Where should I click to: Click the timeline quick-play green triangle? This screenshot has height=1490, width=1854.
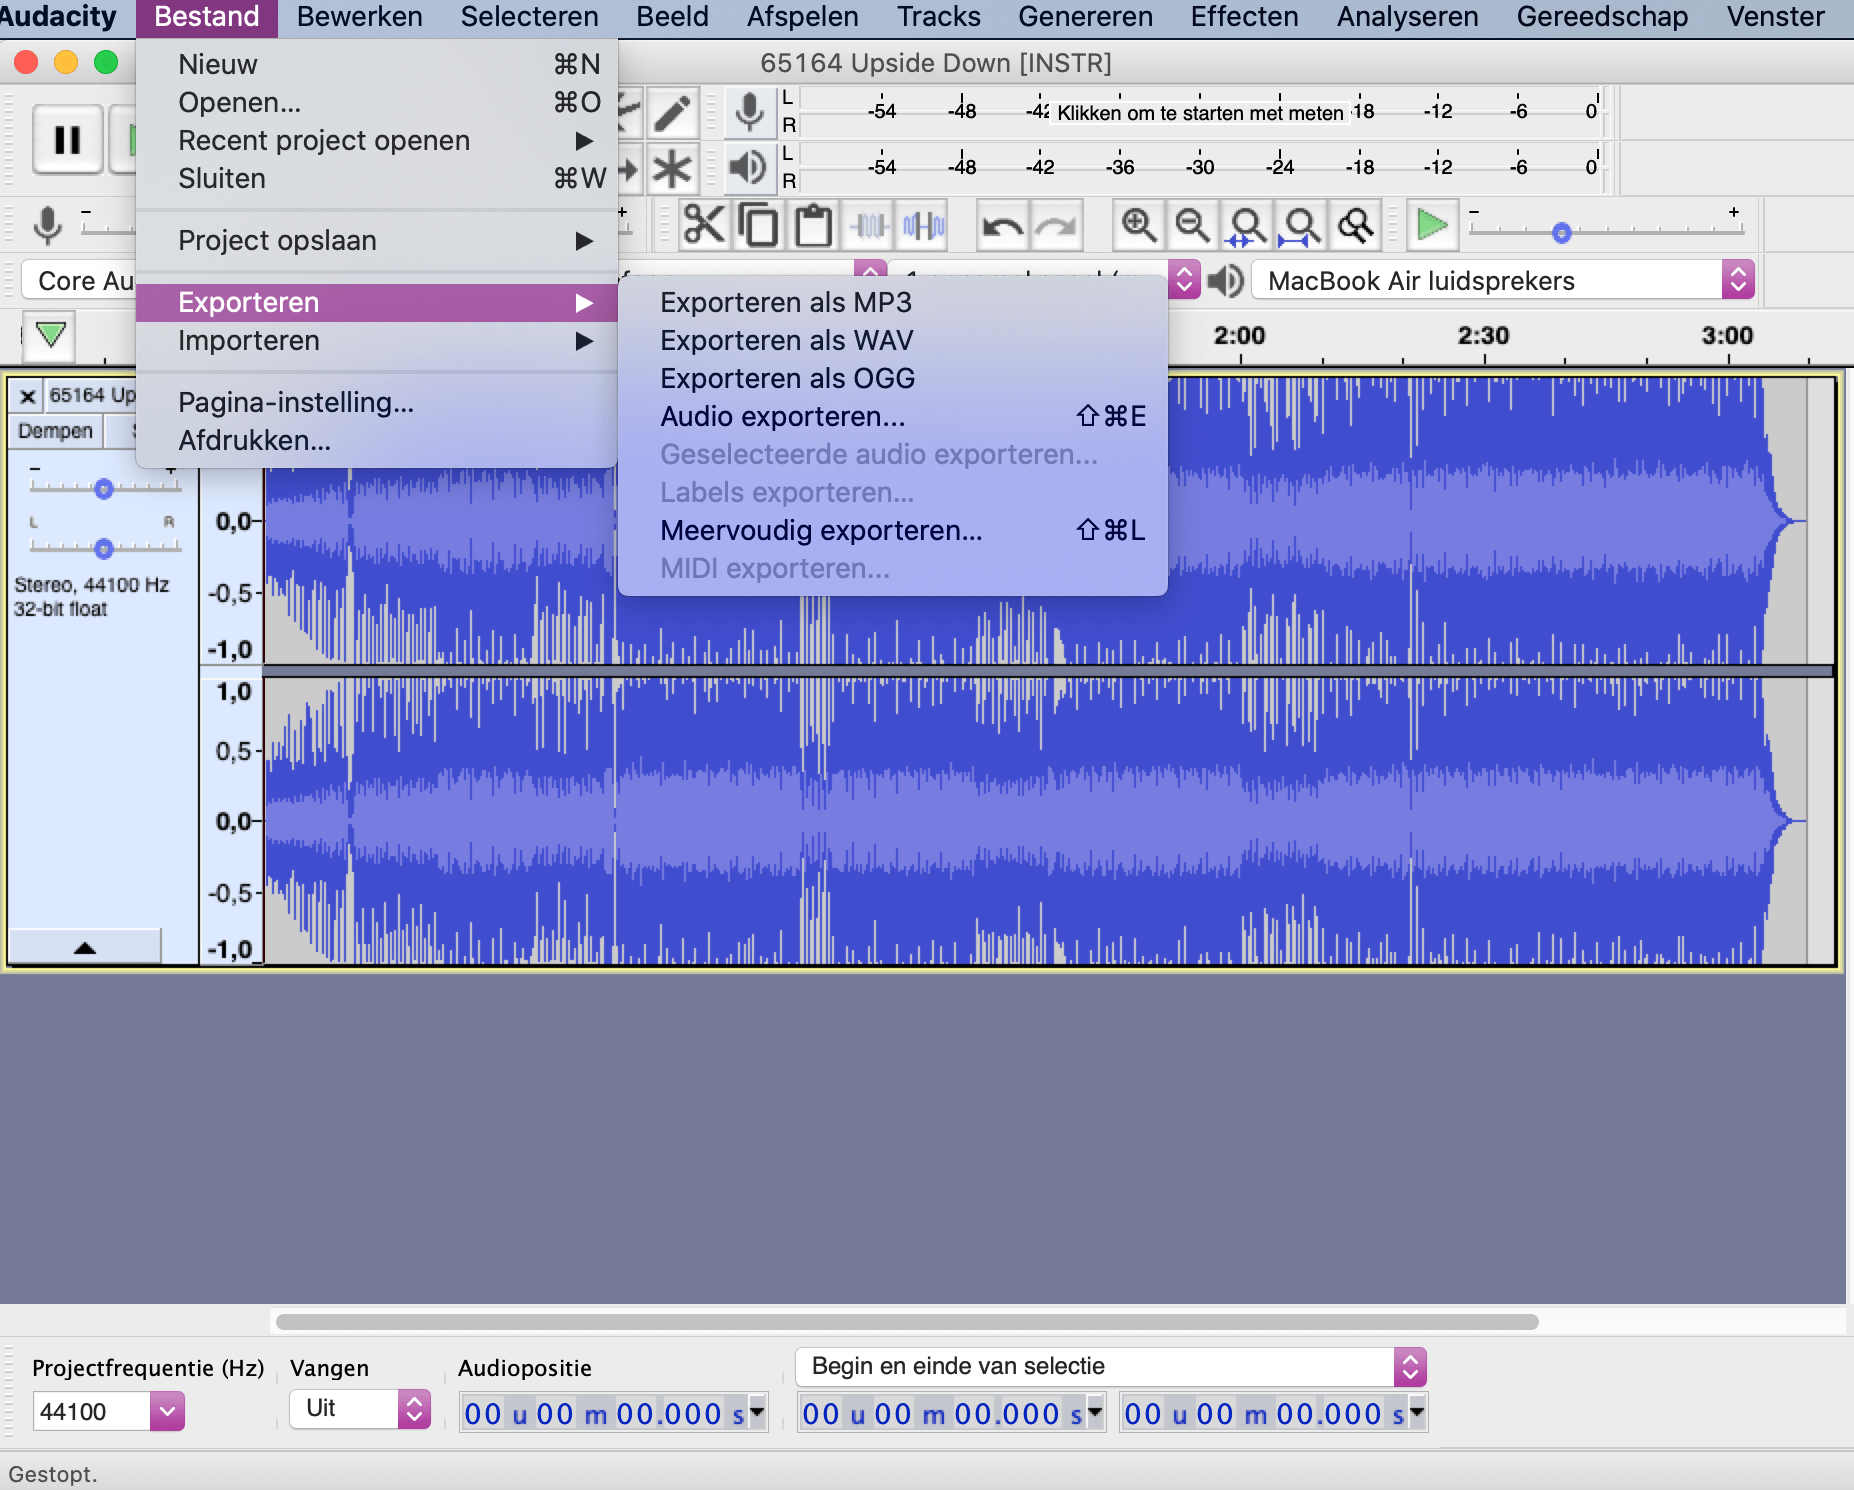point(50,334)
